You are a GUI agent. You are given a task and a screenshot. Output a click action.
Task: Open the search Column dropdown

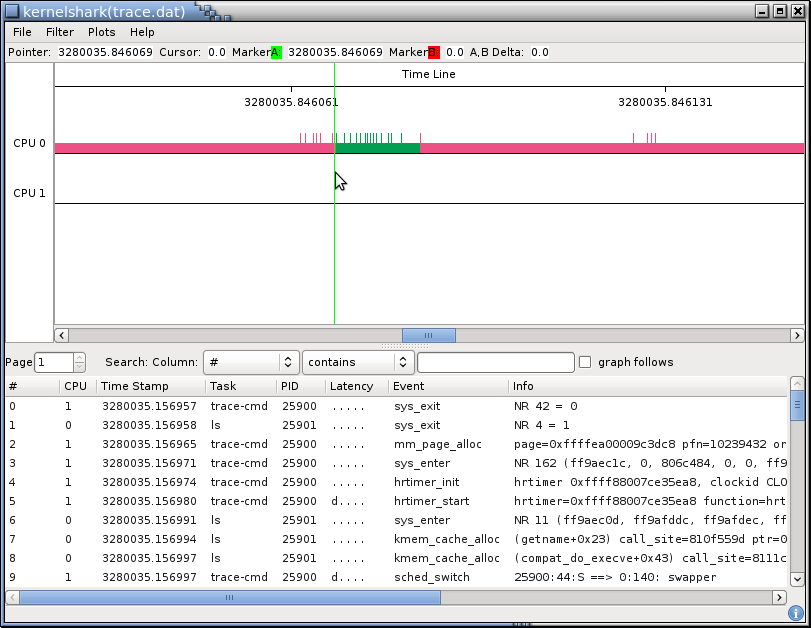click(251, 362)
